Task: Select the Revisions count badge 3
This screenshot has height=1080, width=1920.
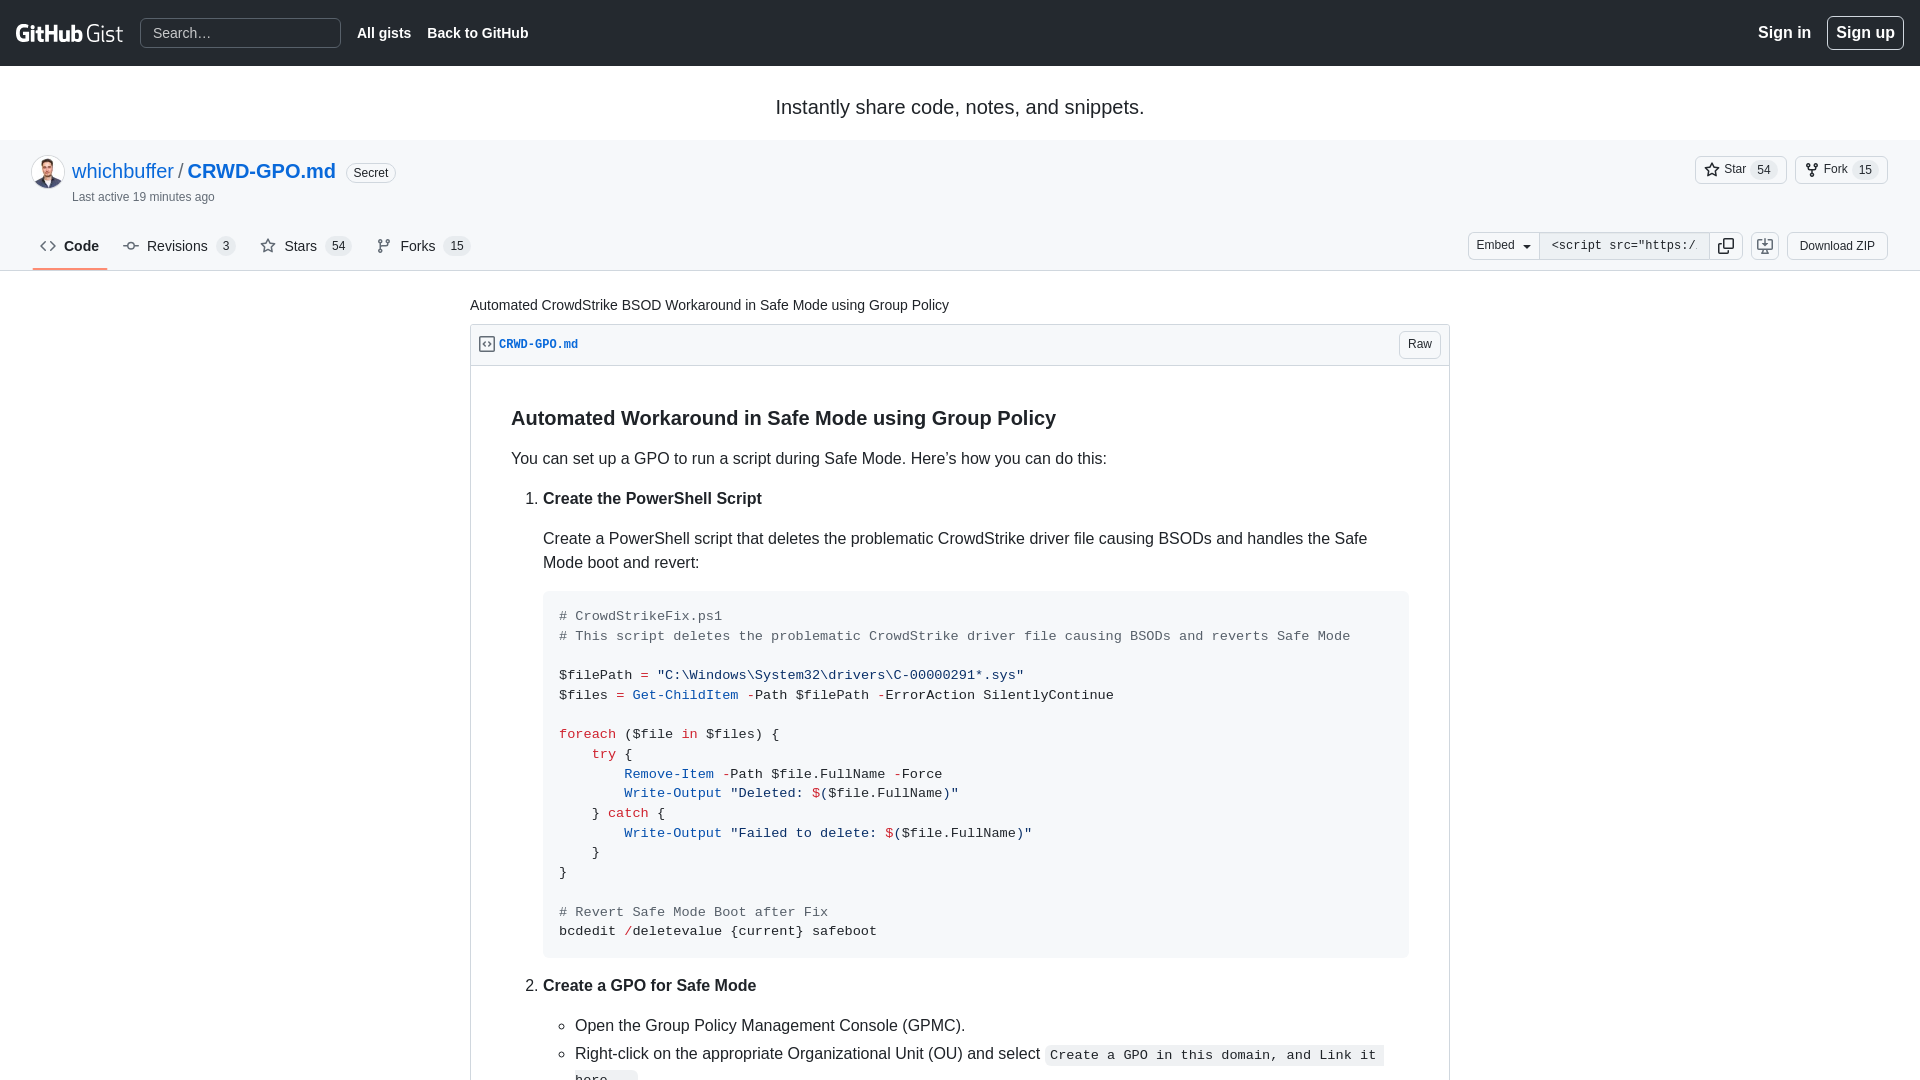Action: pos(226,246)
